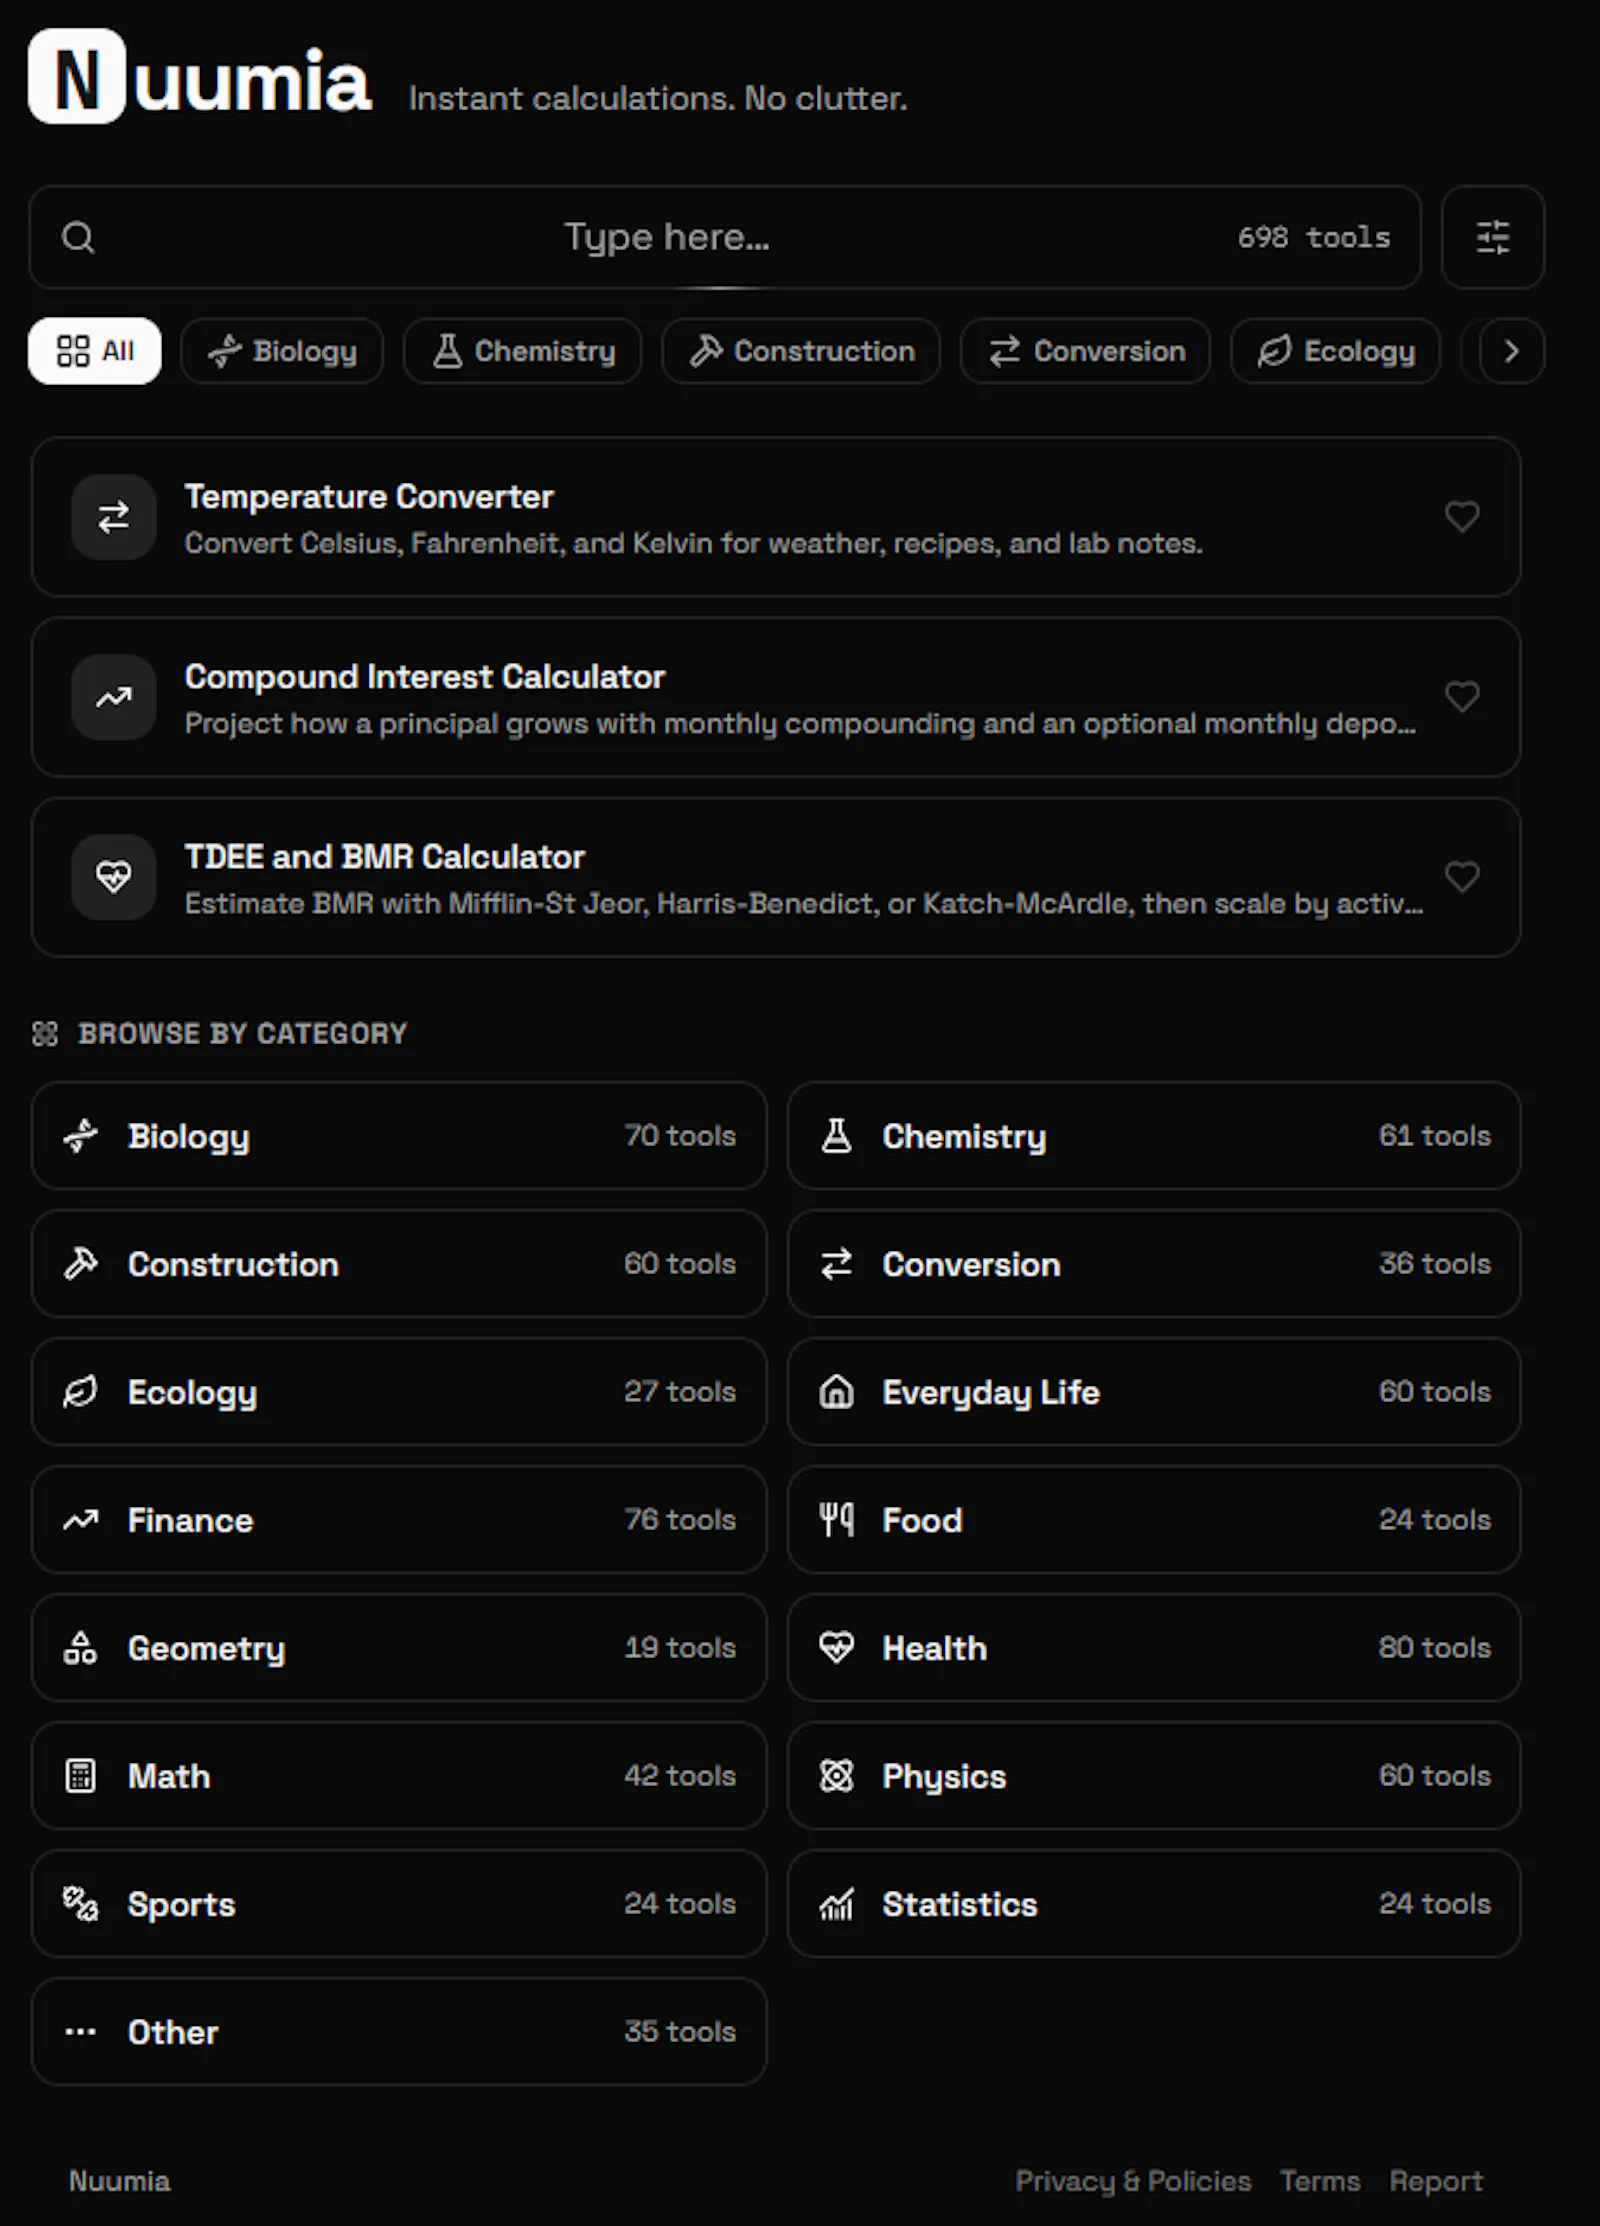
Task: Open the Finance category
Action: point(399,1520)
